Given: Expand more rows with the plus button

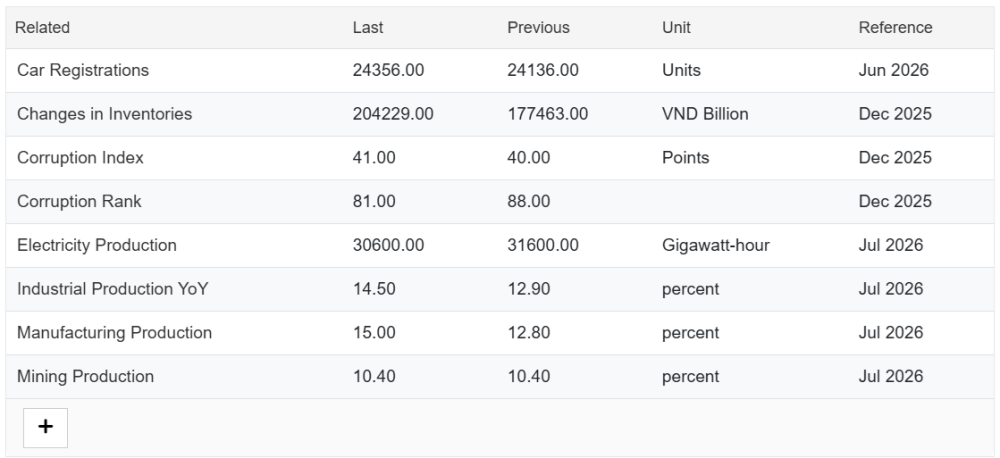Looking at the screenshot, I should [x=45, y=427].
